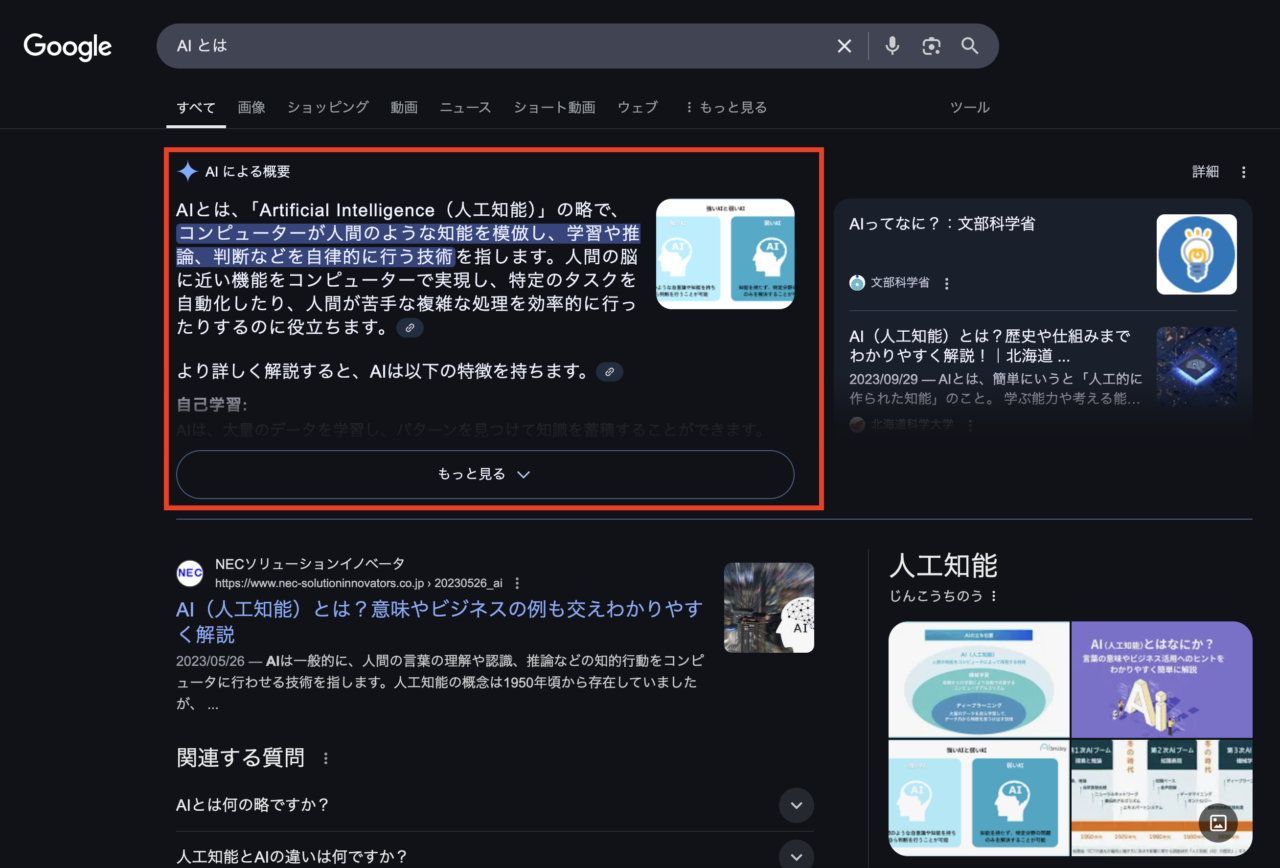The height and width of the screenshot is (868, 1280).
Task: Open three-dot menu next to 文部科学省 source
Action: click(946, 283)
